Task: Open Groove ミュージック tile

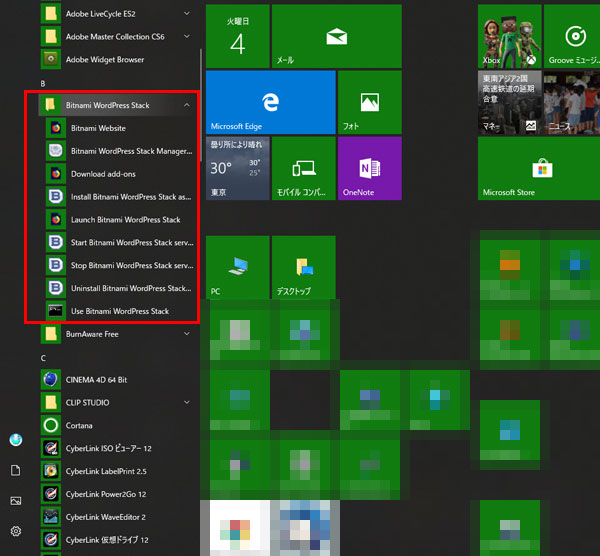Action: [572, 36]
